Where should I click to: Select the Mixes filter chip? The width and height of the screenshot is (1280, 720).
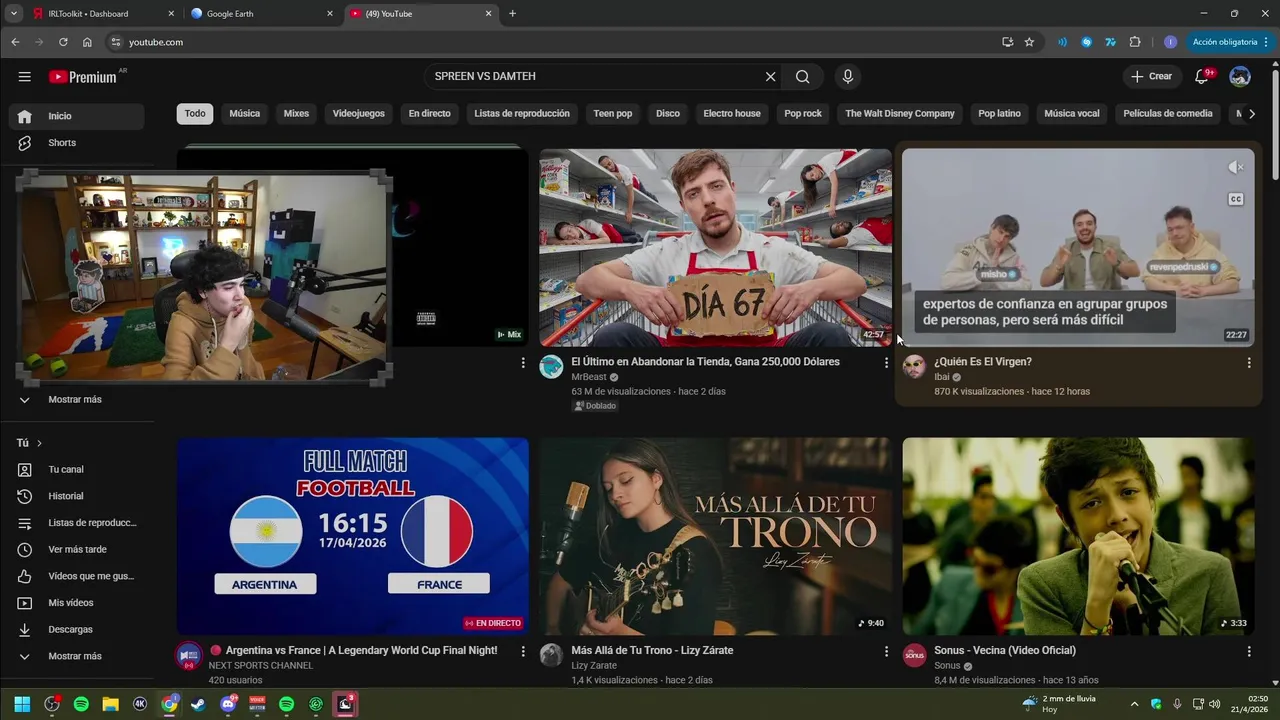296,114
